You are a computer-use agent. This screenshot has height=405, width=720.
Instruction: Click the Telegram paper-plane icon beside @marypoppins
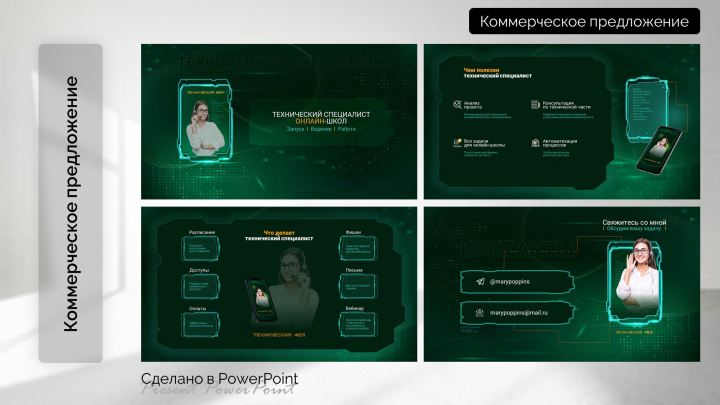(480, 281)
